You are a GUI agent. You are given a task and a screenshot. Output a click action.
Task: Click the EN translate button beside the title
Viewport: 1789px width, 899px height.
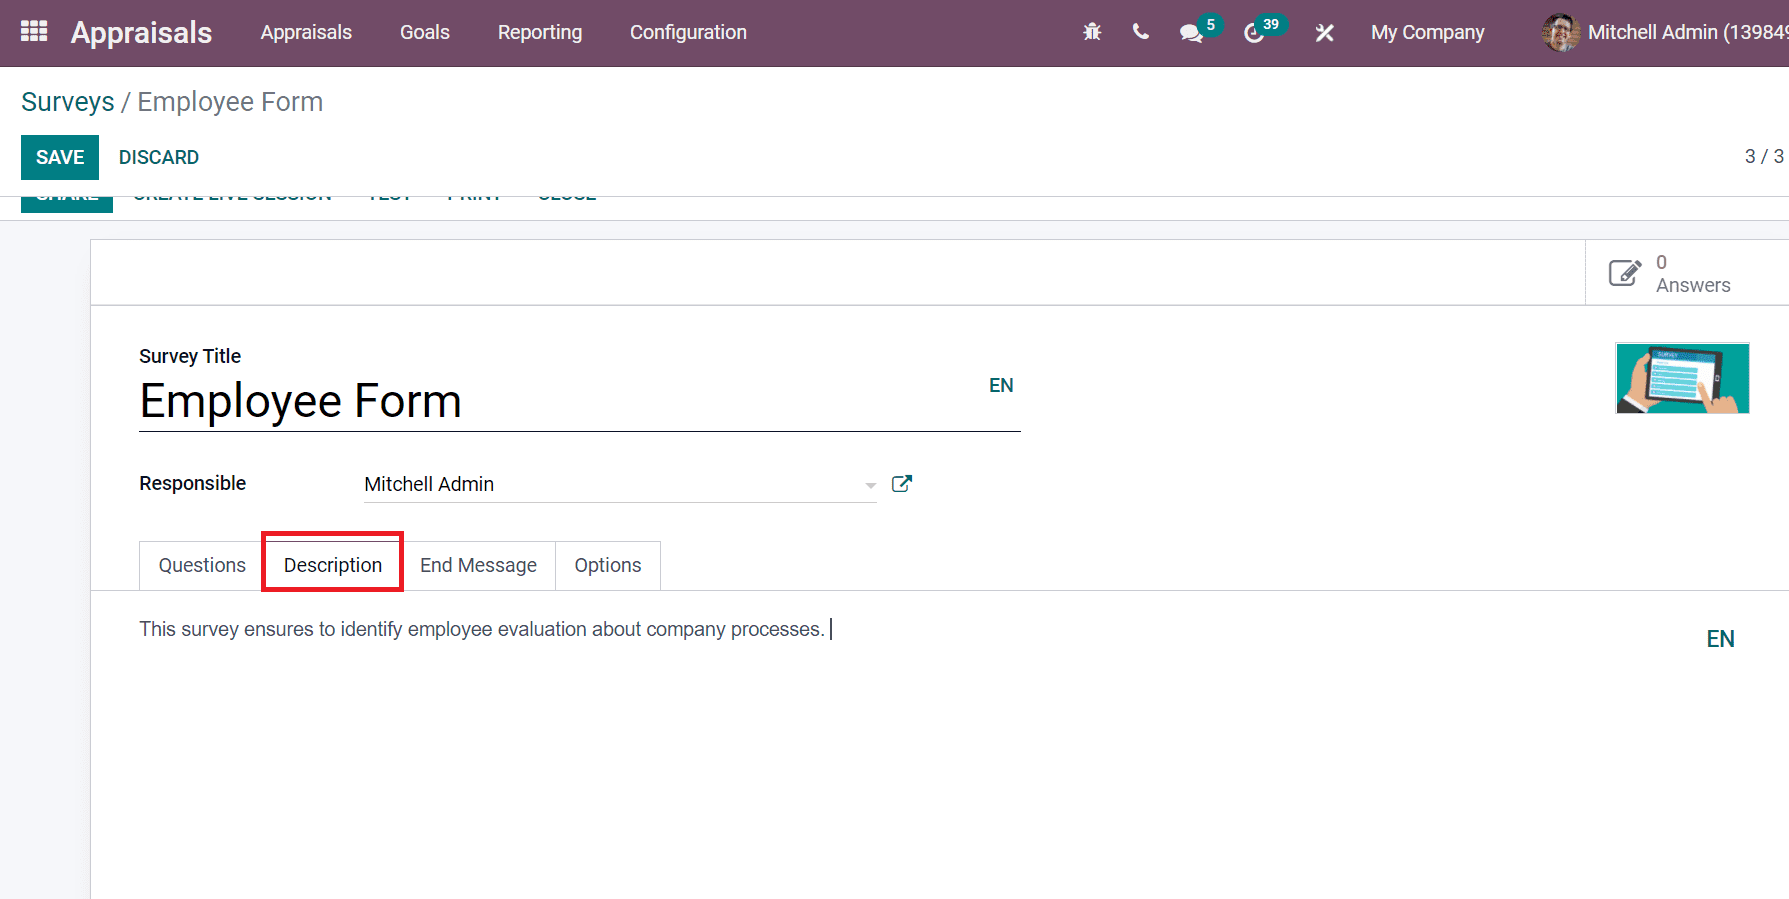(1001, 386)
